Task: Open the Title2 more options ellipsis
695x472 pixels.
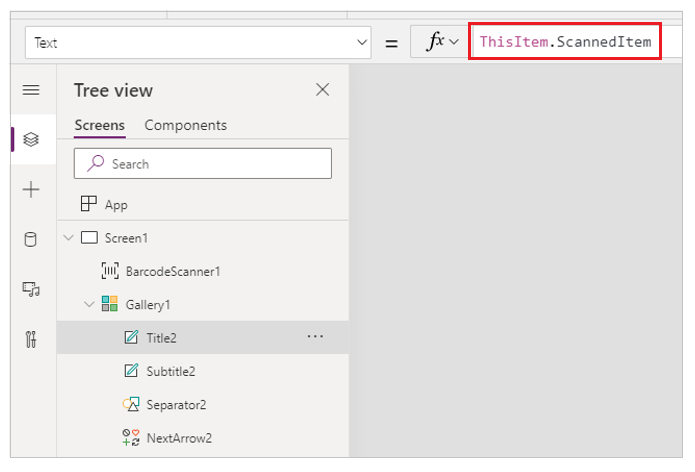Action: click(x=315, y=337)
